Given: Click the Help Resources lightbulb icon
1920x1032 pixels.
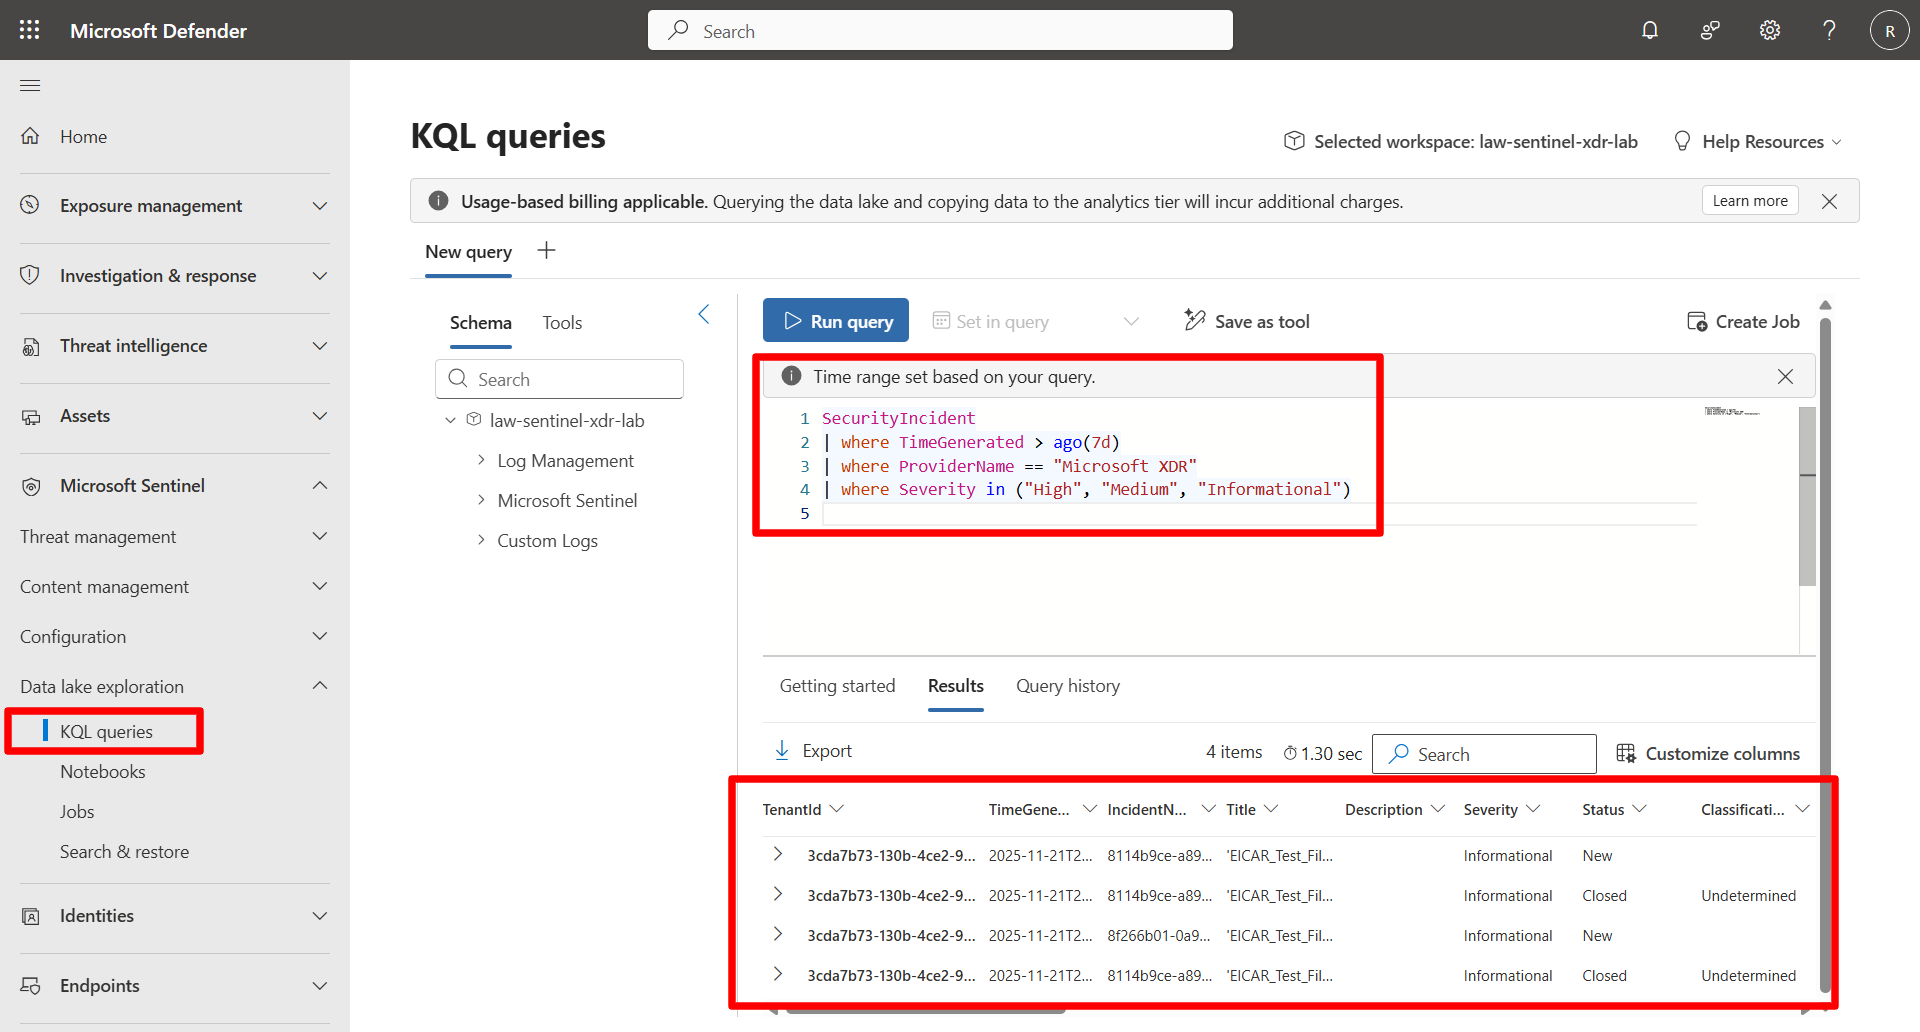Looking at the screenshot, I should [x=1682, y=141].
